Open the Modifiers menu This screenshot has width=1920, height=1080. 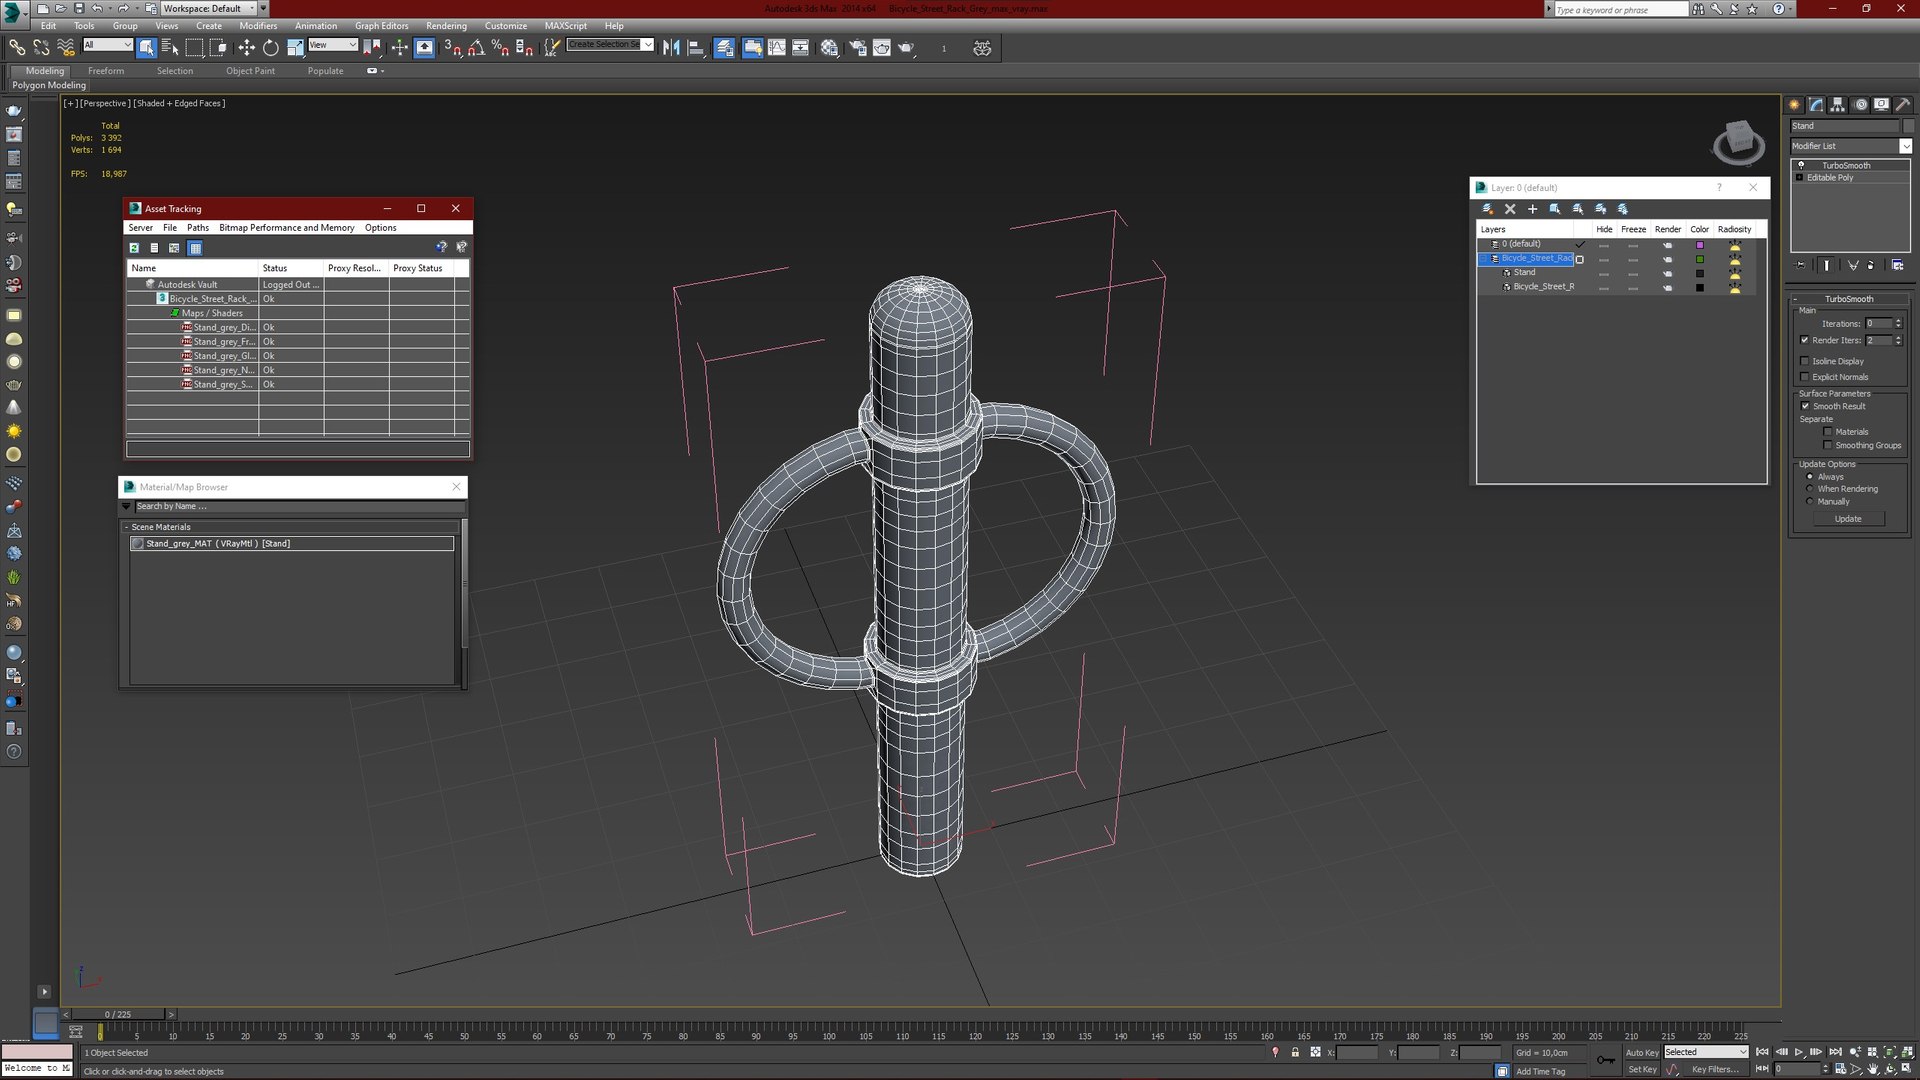pos(258,26)
